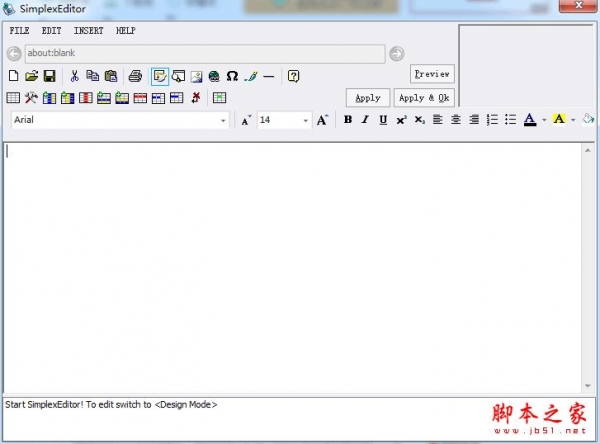
Task: Insert an image using the picture icon
Action: click(x=196, y=76)
